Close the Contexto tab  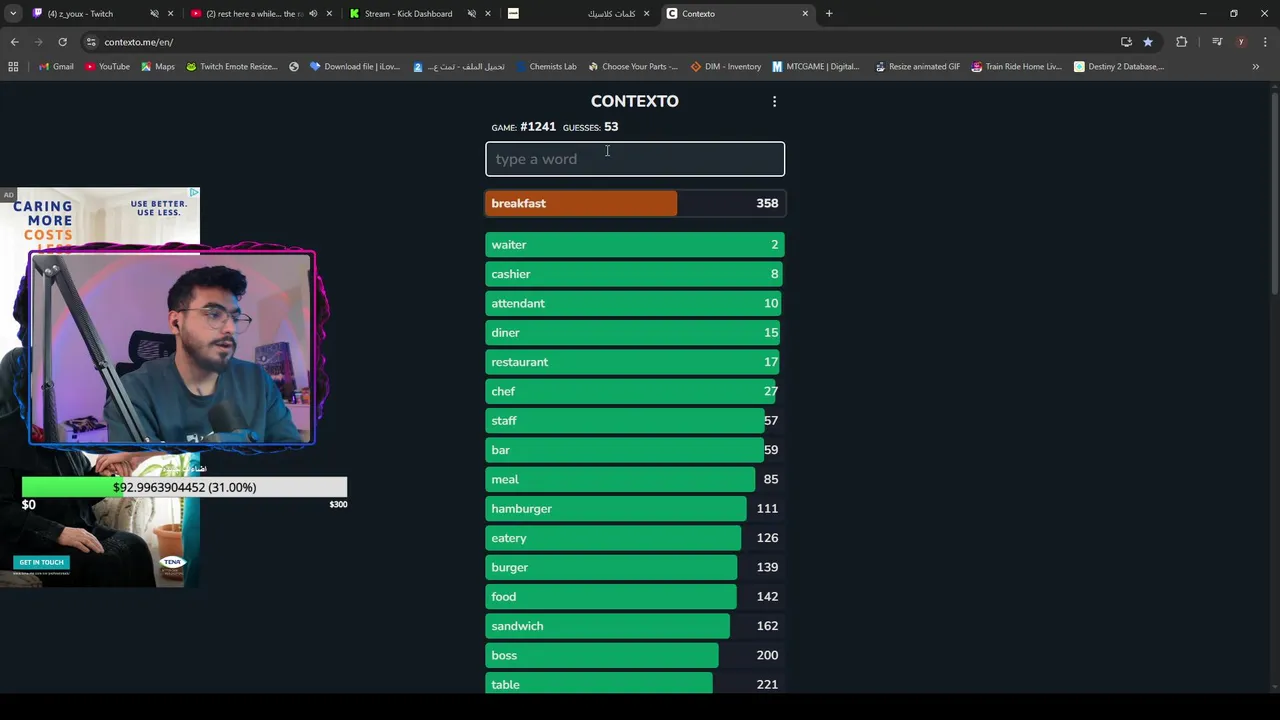click(x=805, y=14)
